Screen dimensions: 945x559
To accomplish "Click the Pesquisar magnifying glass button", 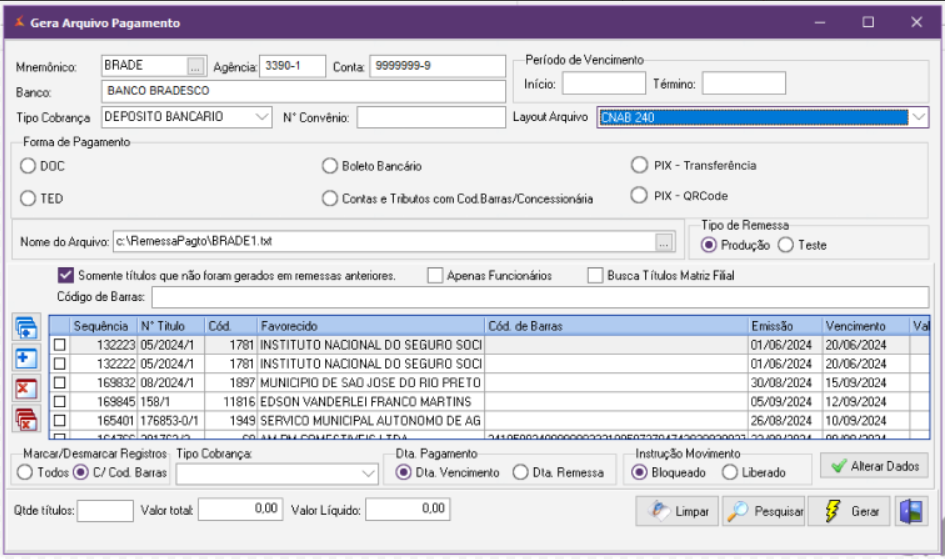I will pyautogui.click(x=765, y=510).
